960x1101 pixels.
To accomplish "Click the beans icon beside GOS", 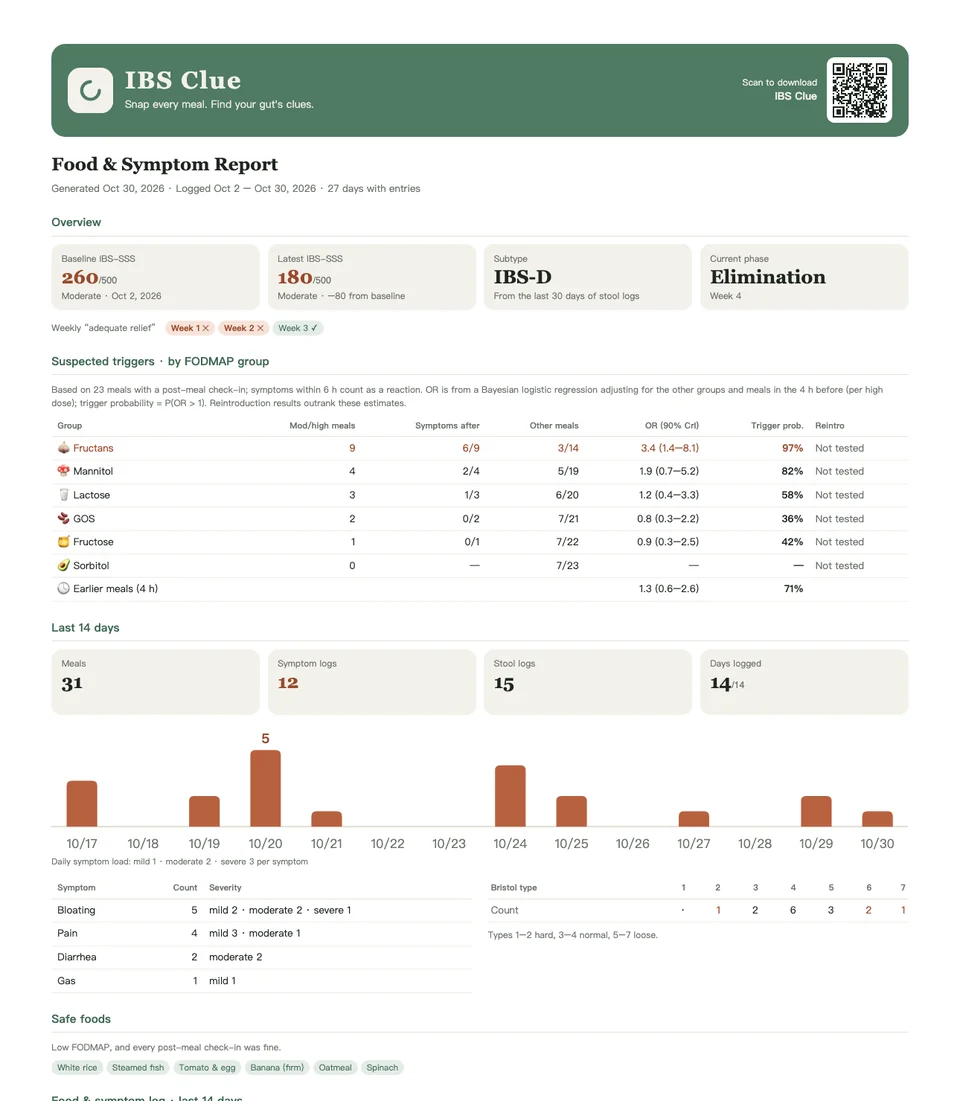I will coord(63,518).
